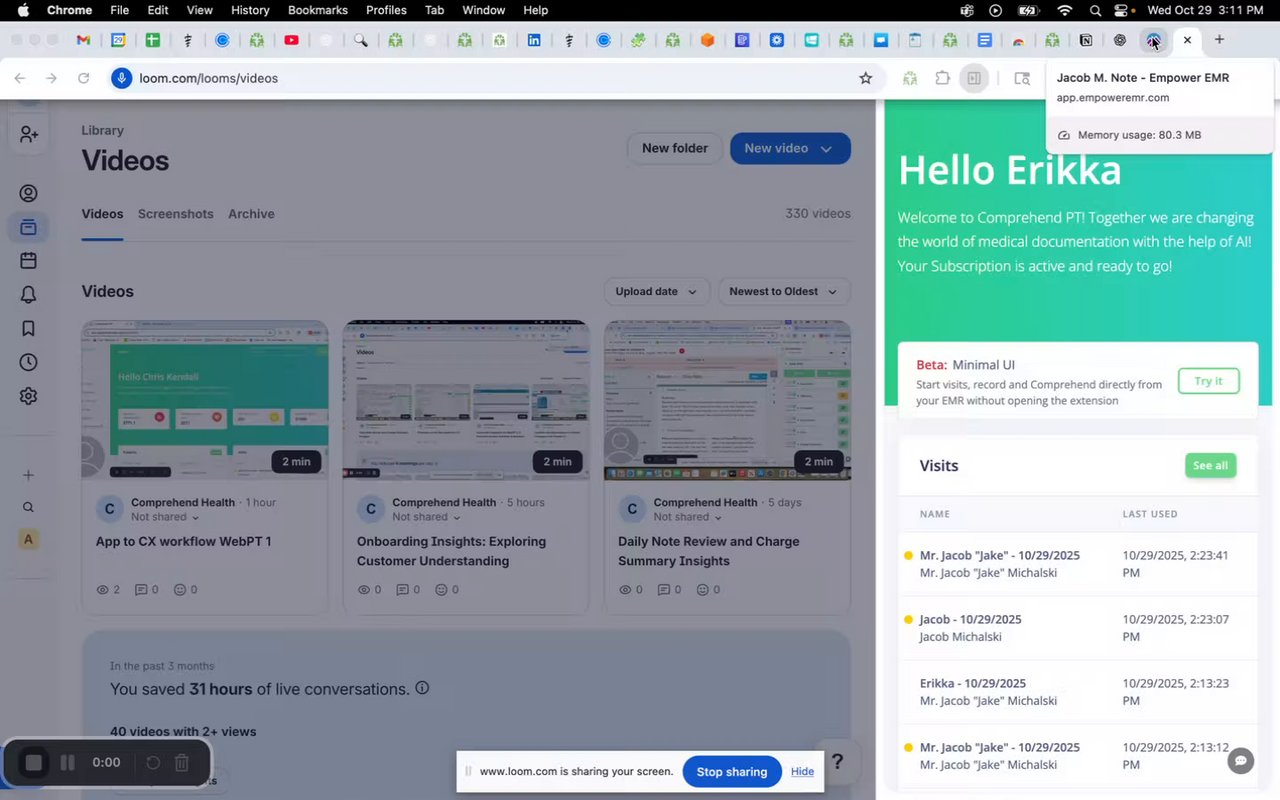Switch to the LinkedIn tab
This screenshot has width=1280, height=800.
(x=534, y=40)
